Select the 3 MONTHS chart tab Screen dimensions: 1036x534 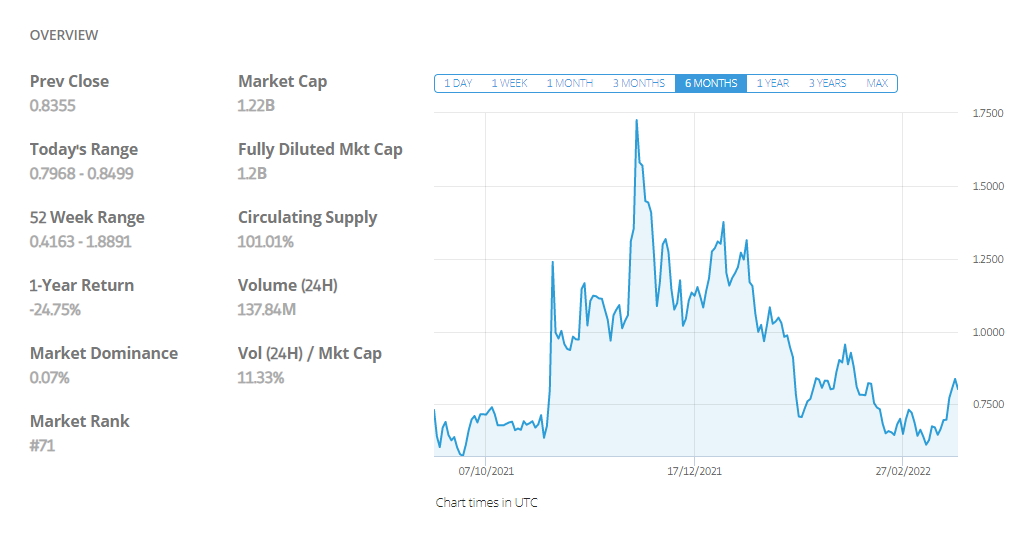[x=638, y=83]
